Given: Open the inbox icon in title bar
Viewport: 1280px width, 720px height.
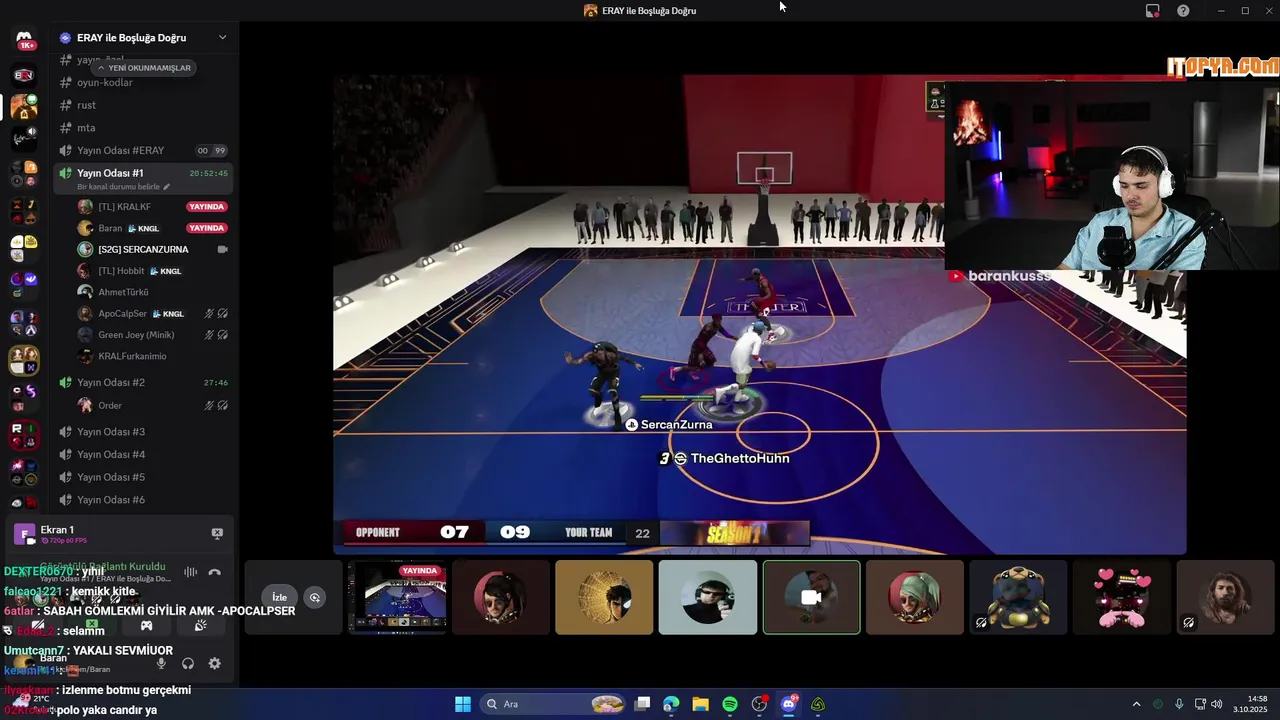Looking at the screenshot, I should click(1153, 11).
